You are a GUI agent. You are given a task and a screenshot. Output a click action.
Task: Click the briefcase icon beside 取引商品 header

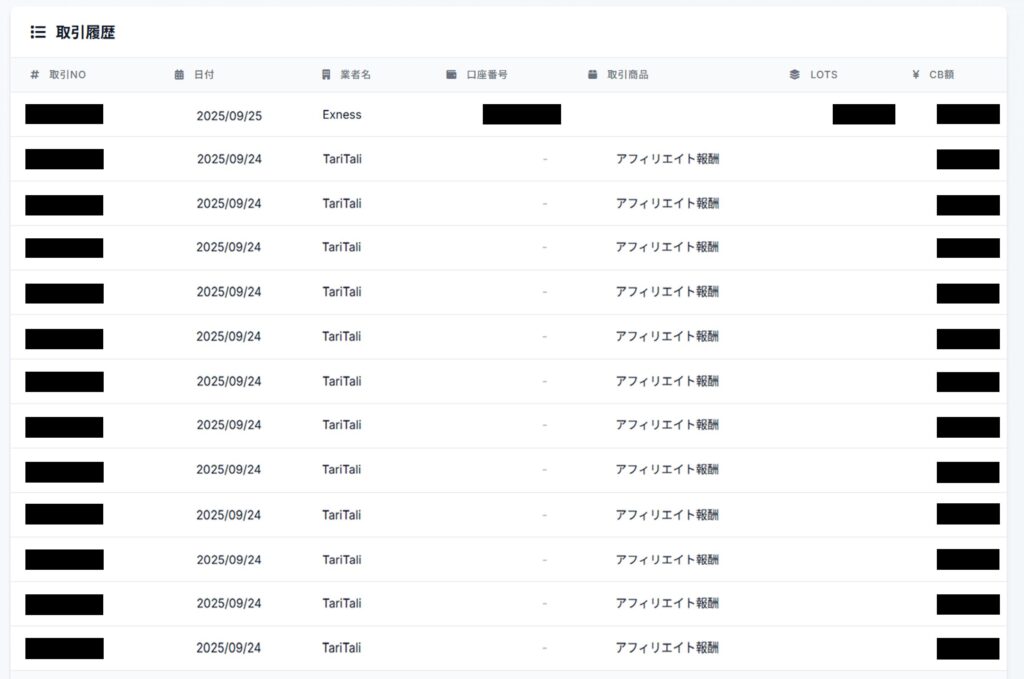tap(593, 75)
